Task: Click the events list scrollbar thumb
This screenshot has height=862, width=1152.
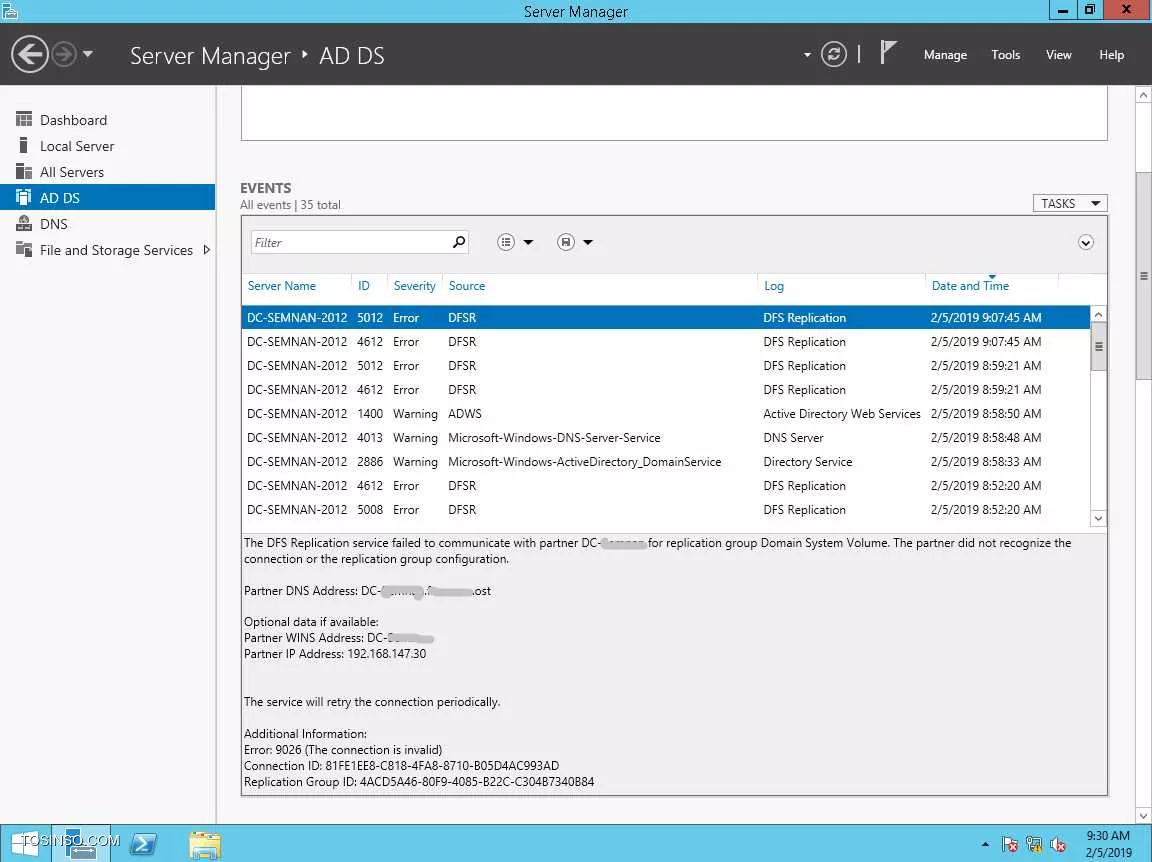Action: tap(1098, 347)
